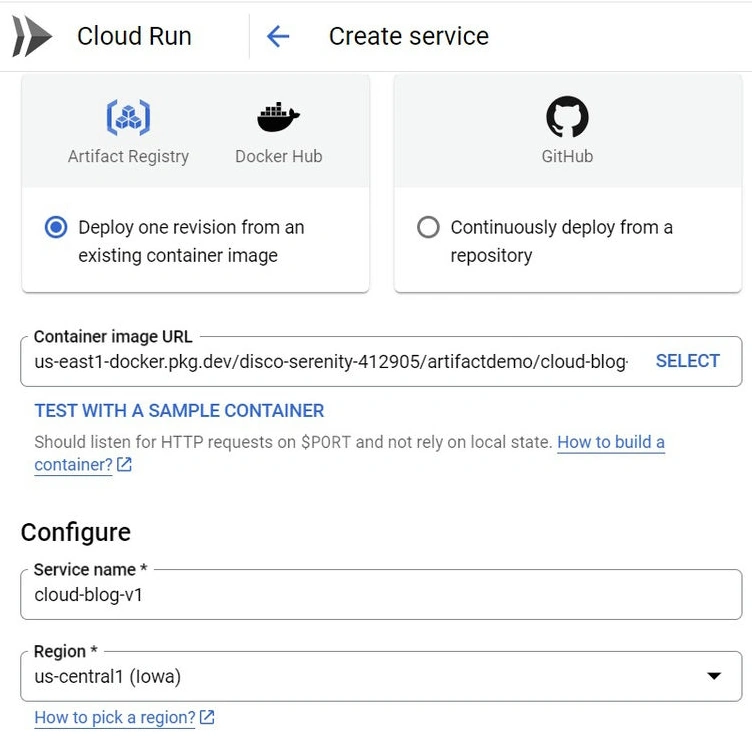
Task: Click the Cloud Run product title
Action: [134, 36]
